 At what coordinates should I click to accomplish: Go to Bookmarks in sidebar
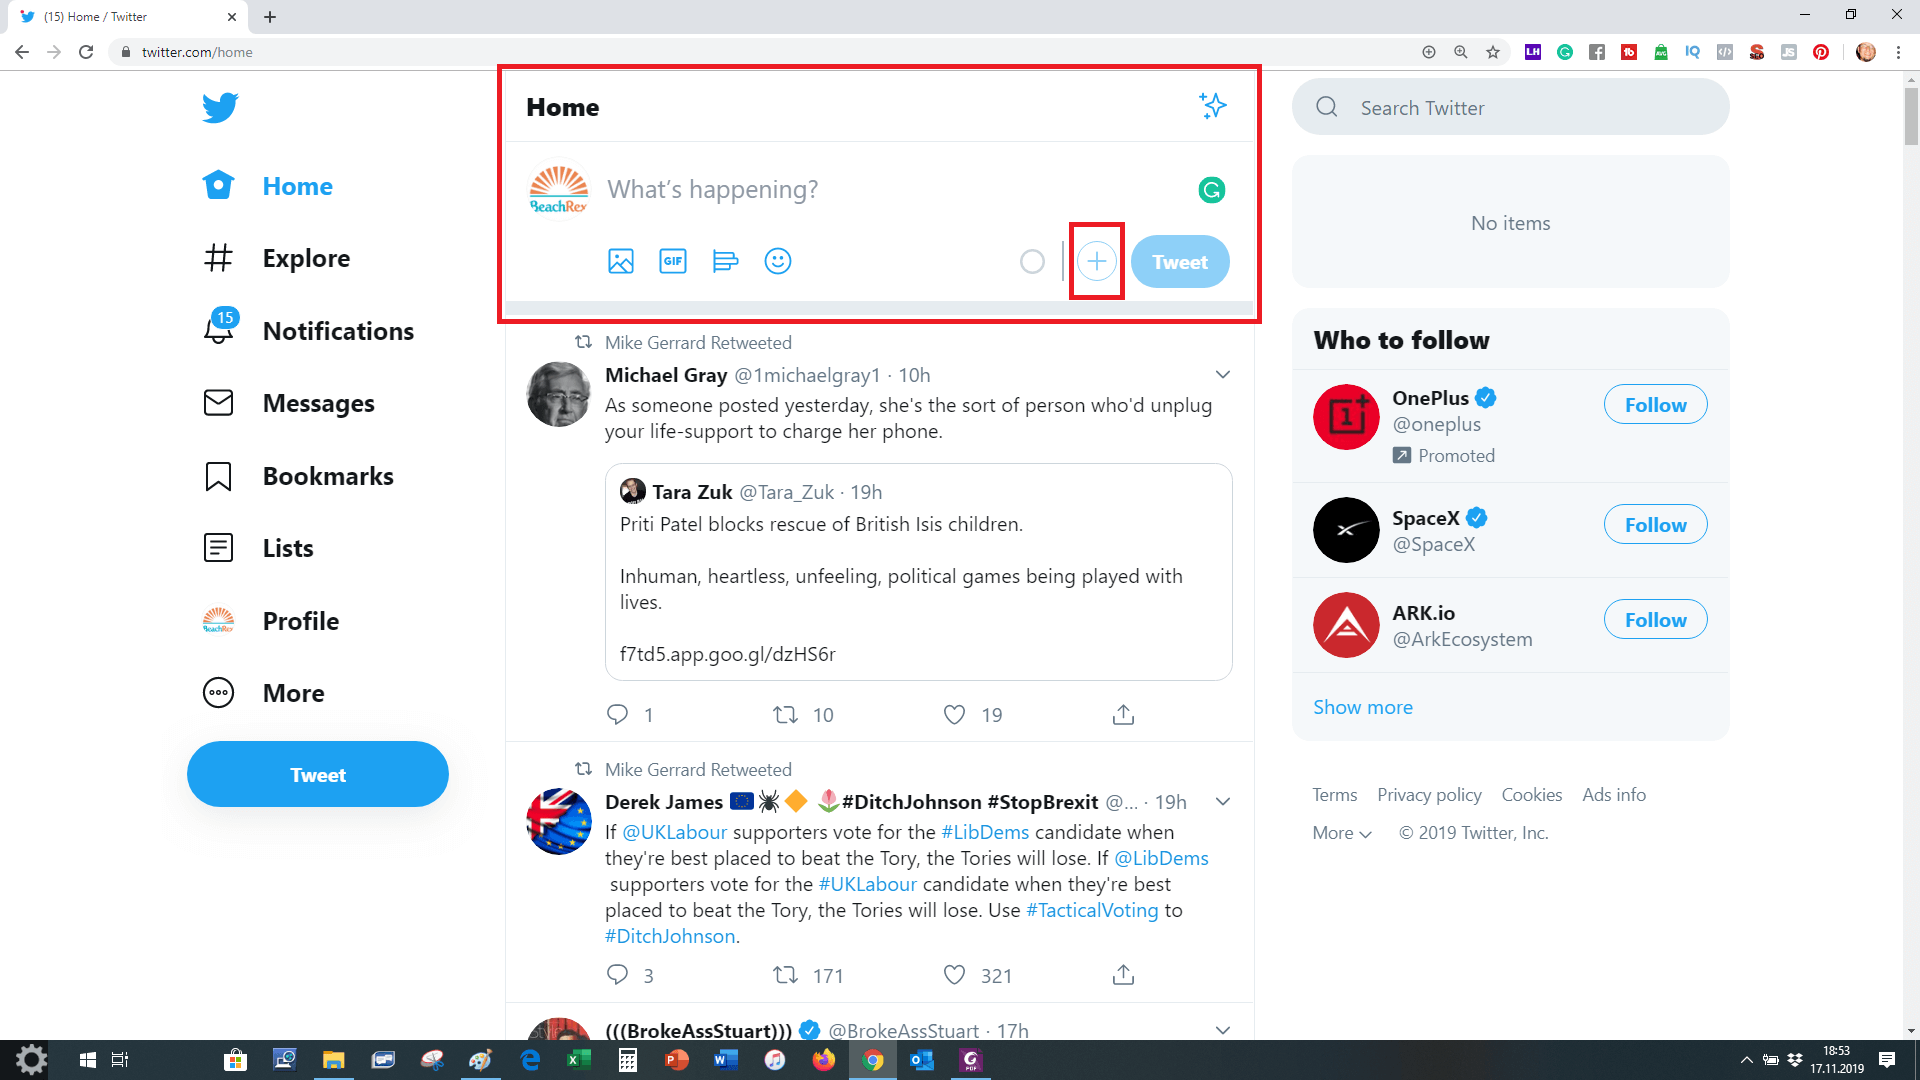(327, 476)
